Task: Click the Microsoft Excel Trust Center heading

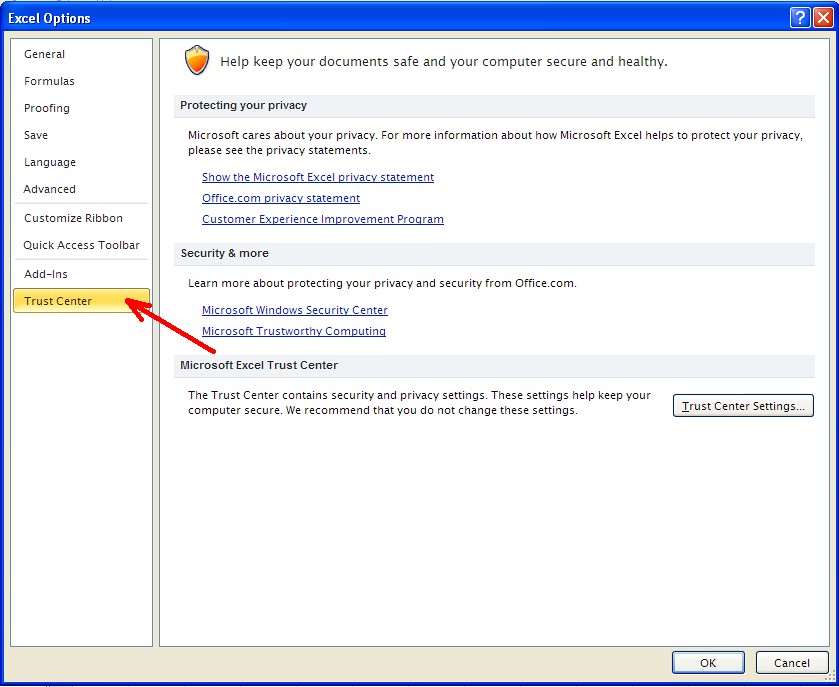Action: click(259, 365)
